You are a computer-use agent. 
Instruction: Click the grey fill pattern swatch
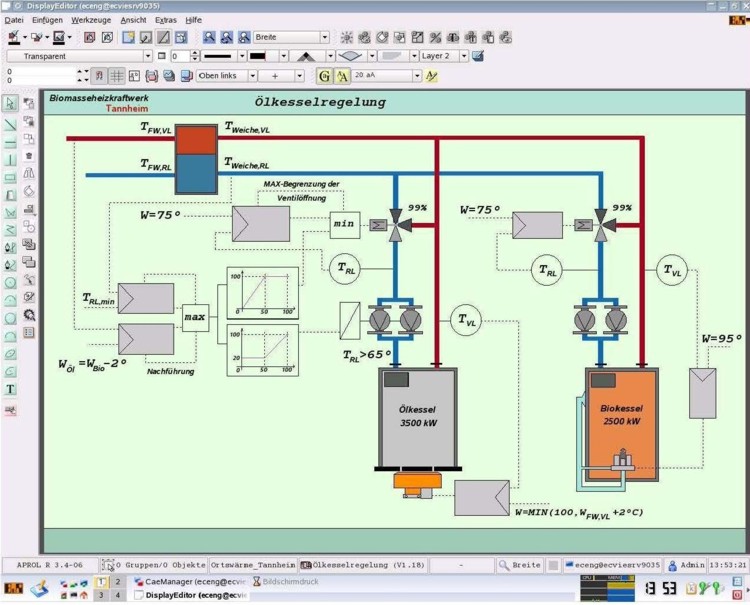click(392, 56)
